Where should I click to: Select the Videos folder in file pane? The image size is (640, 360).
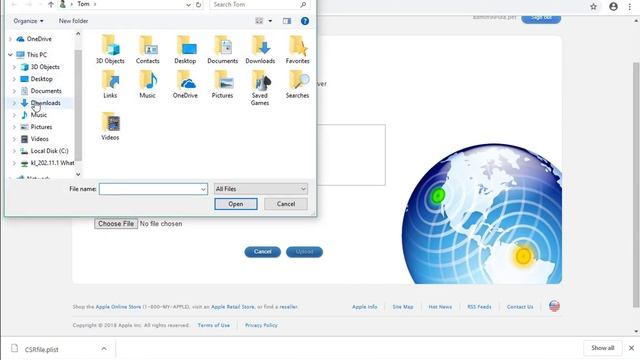pos(110,126)
